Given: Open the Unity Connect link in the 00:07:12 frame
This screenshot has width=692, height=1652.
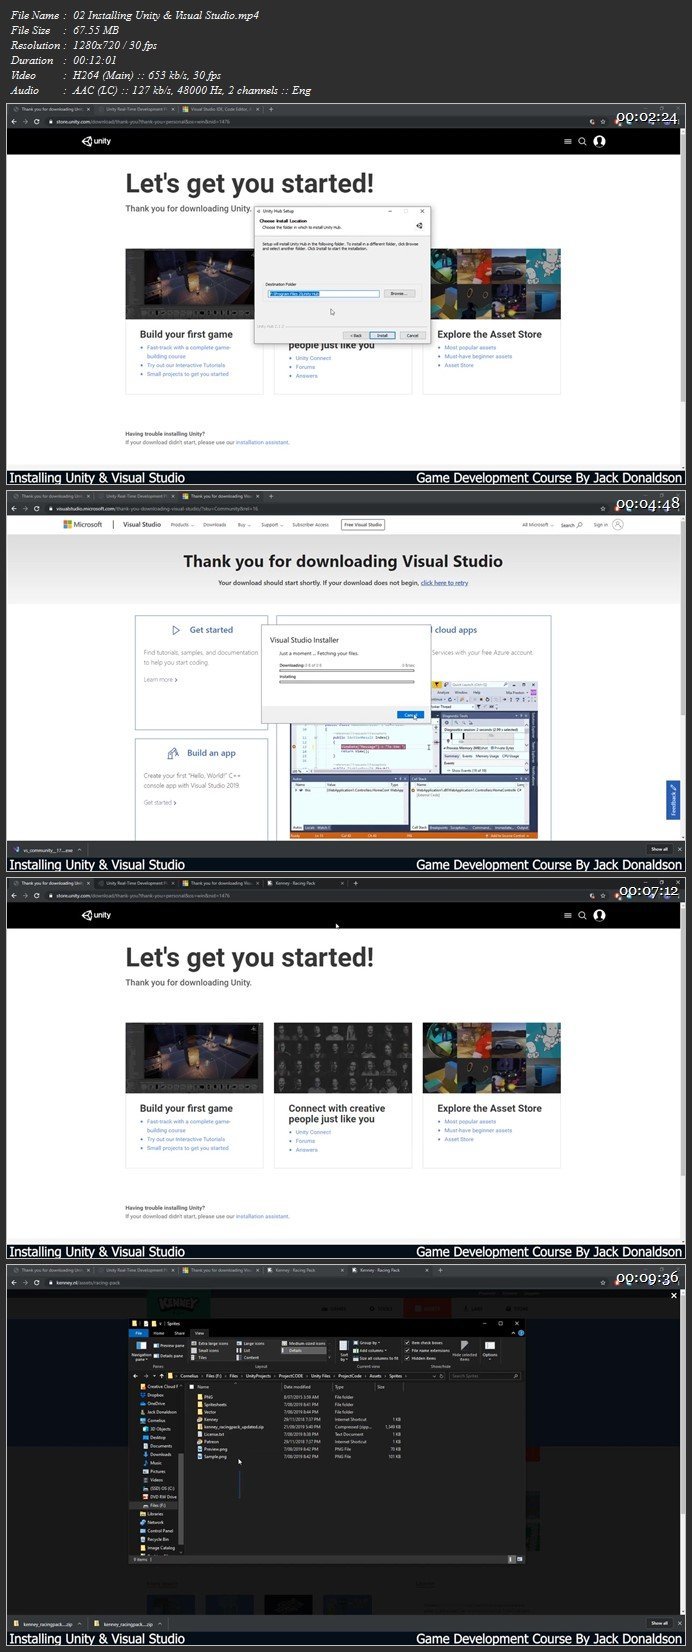Looking at the screenshot, I should (x=313, y=1132).
